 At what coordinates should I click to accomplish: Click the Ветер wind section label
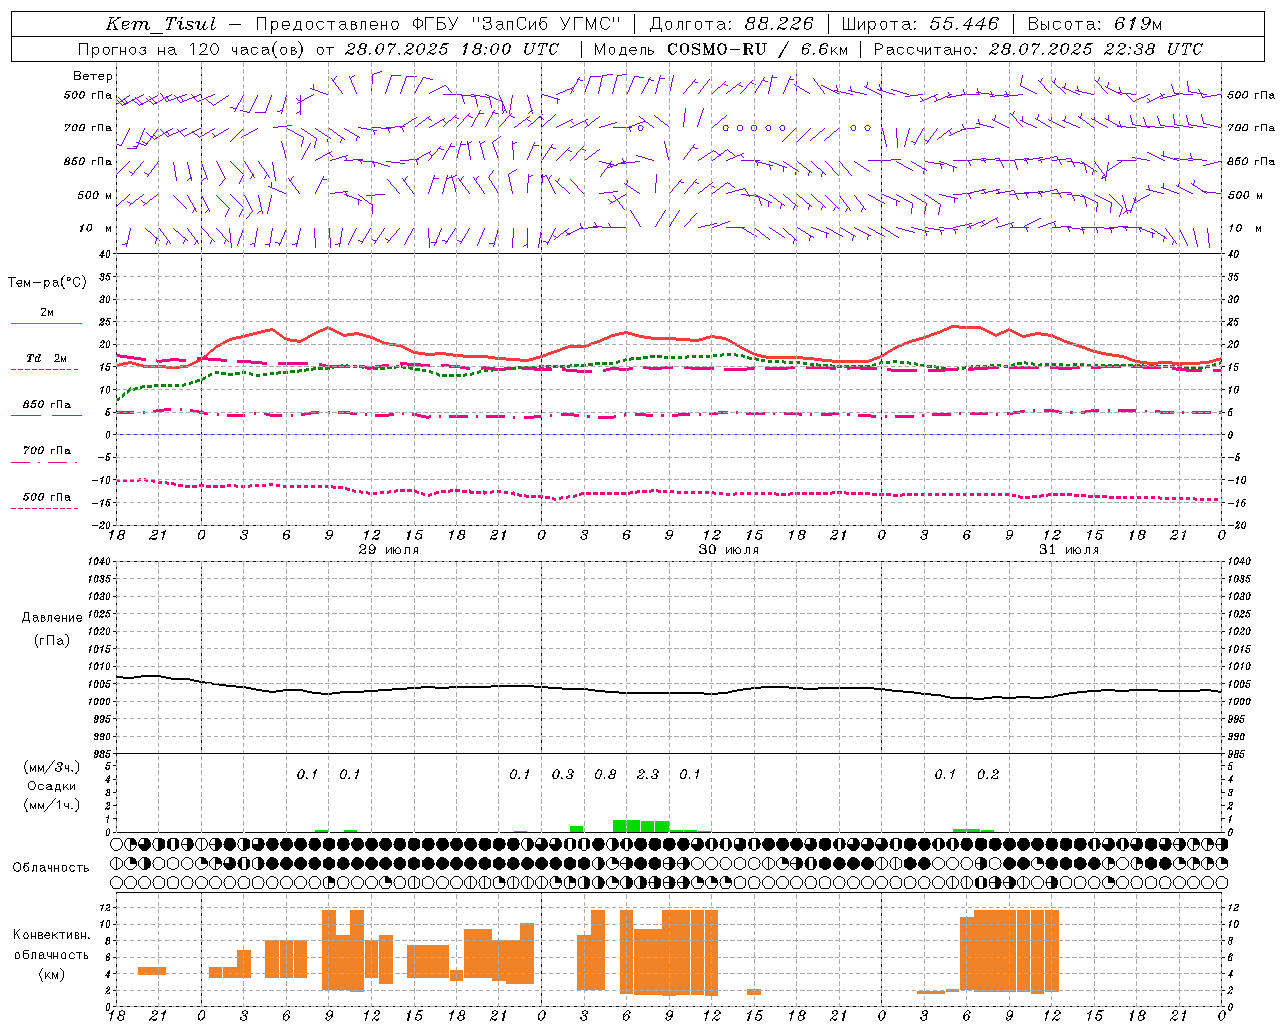(93, 76)
